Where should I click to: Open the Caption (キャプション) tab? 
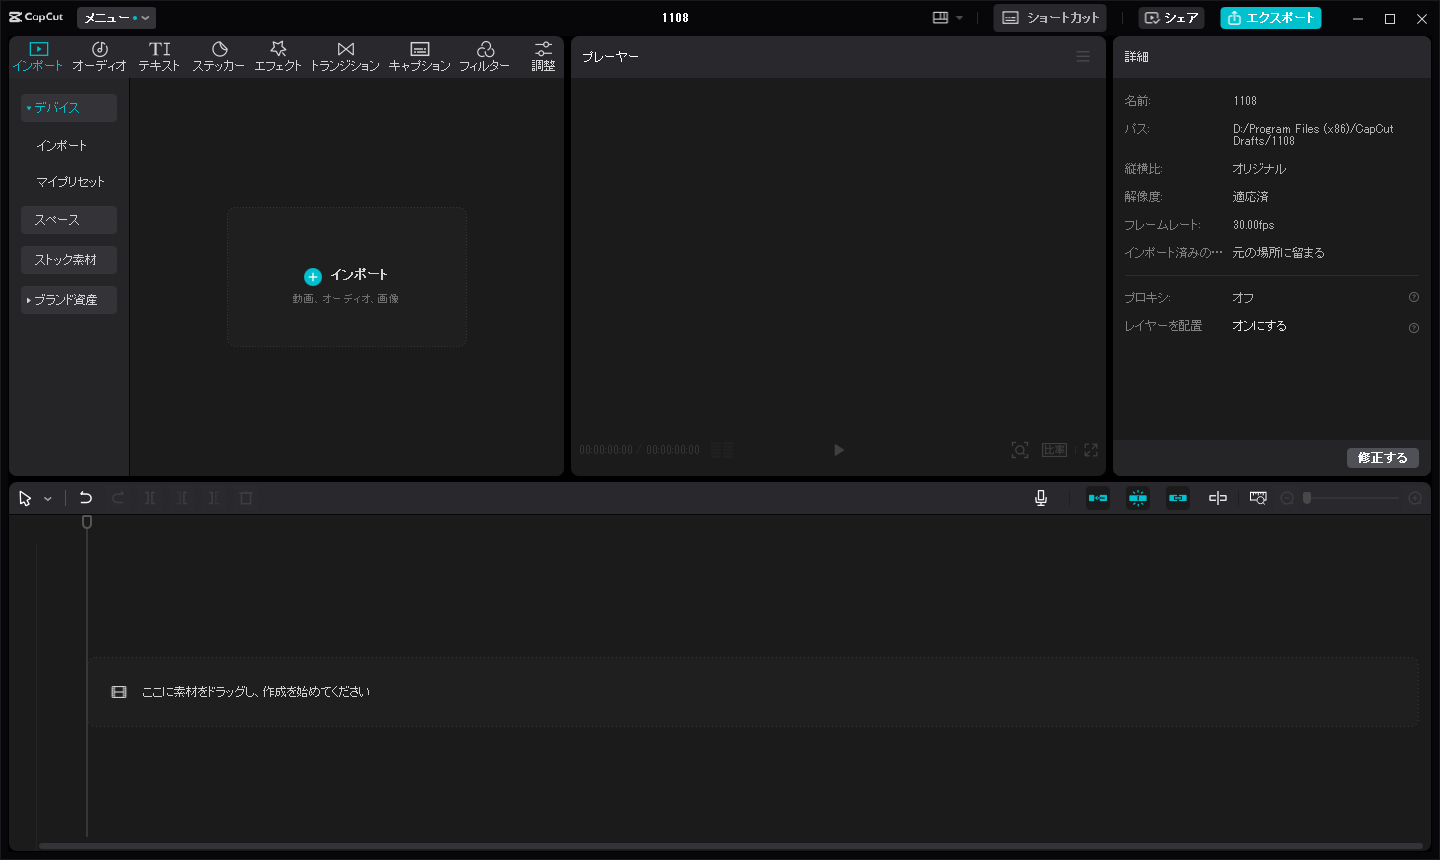[x=420, y=56]
